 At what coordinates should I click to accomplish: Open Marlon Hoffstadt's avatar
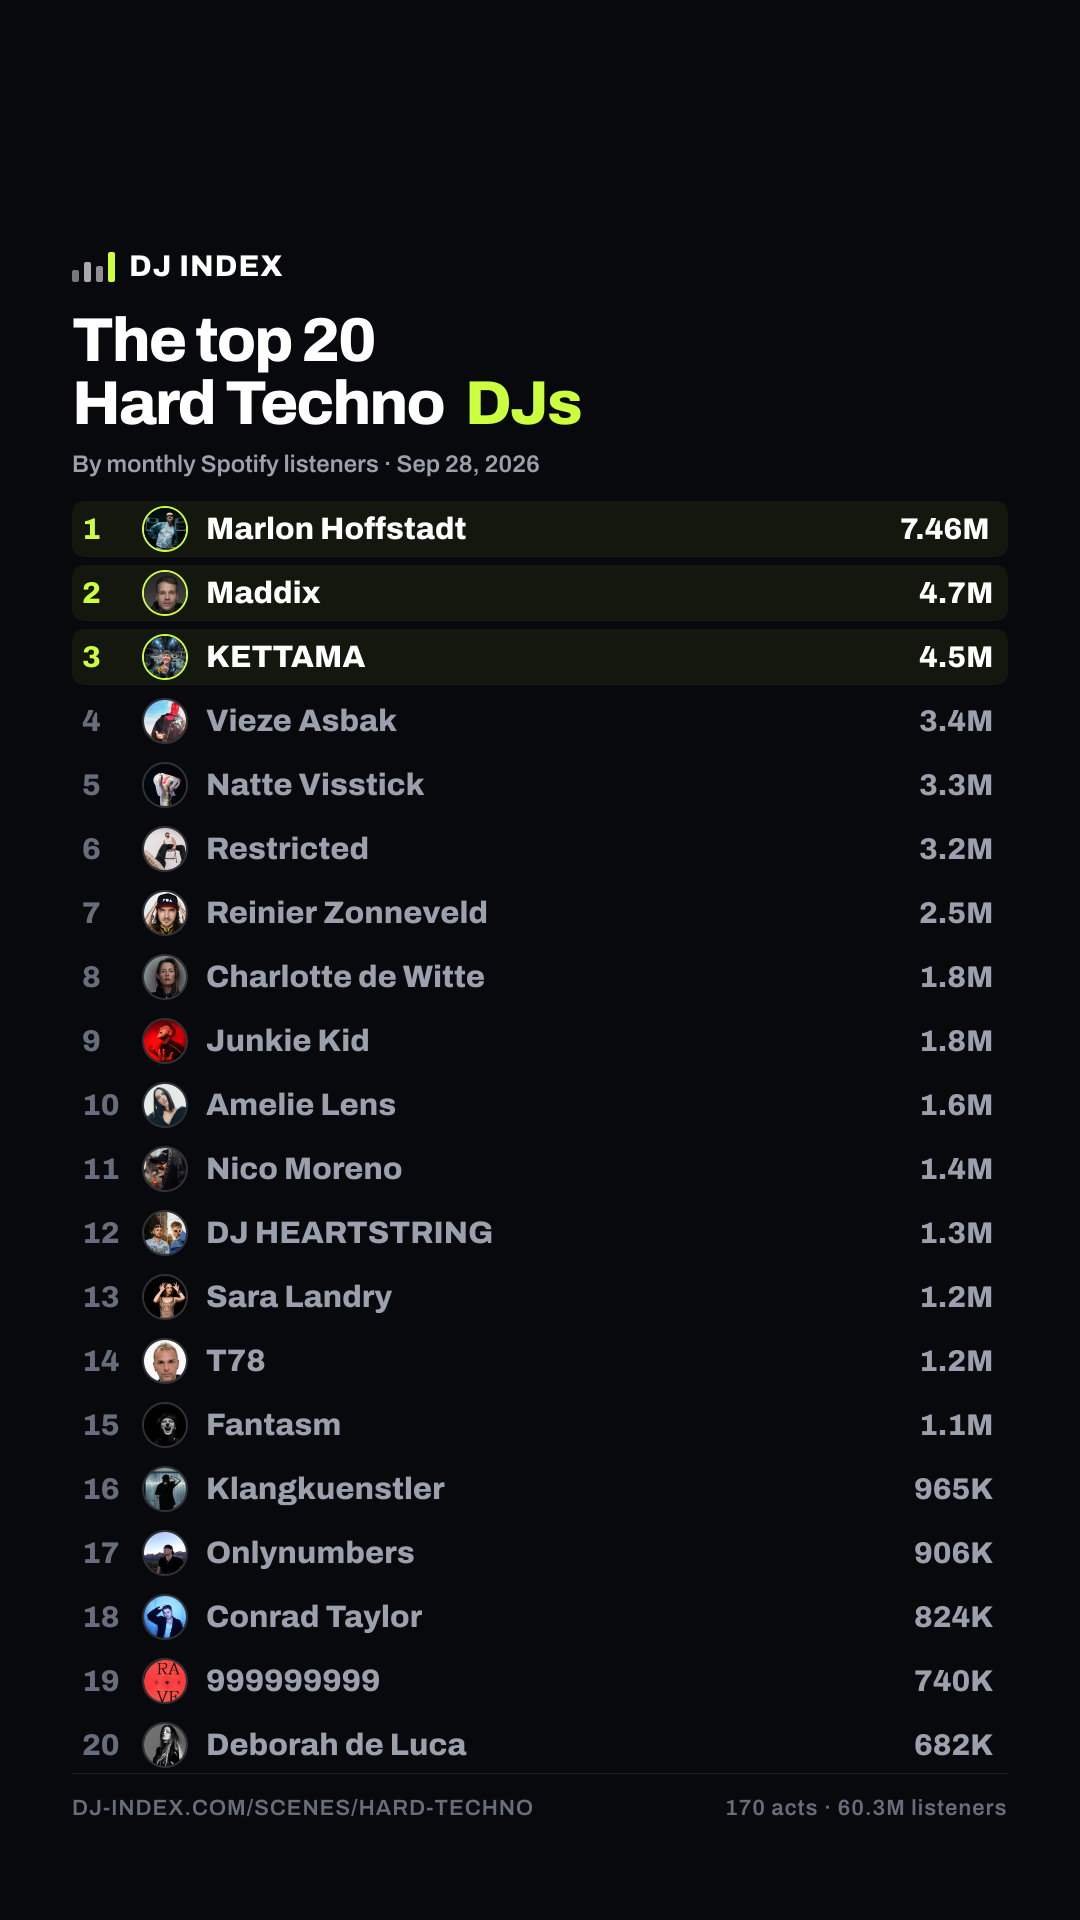coord(165,529)
